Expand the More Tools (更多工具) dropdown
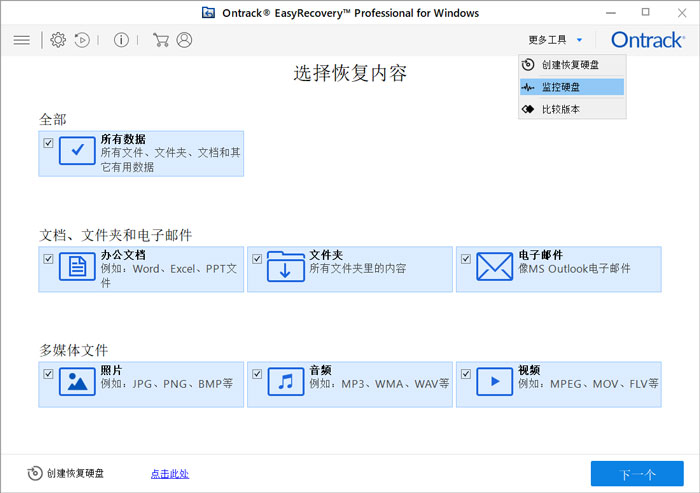This screenshot has width=700, height=493. click(555, 40)
